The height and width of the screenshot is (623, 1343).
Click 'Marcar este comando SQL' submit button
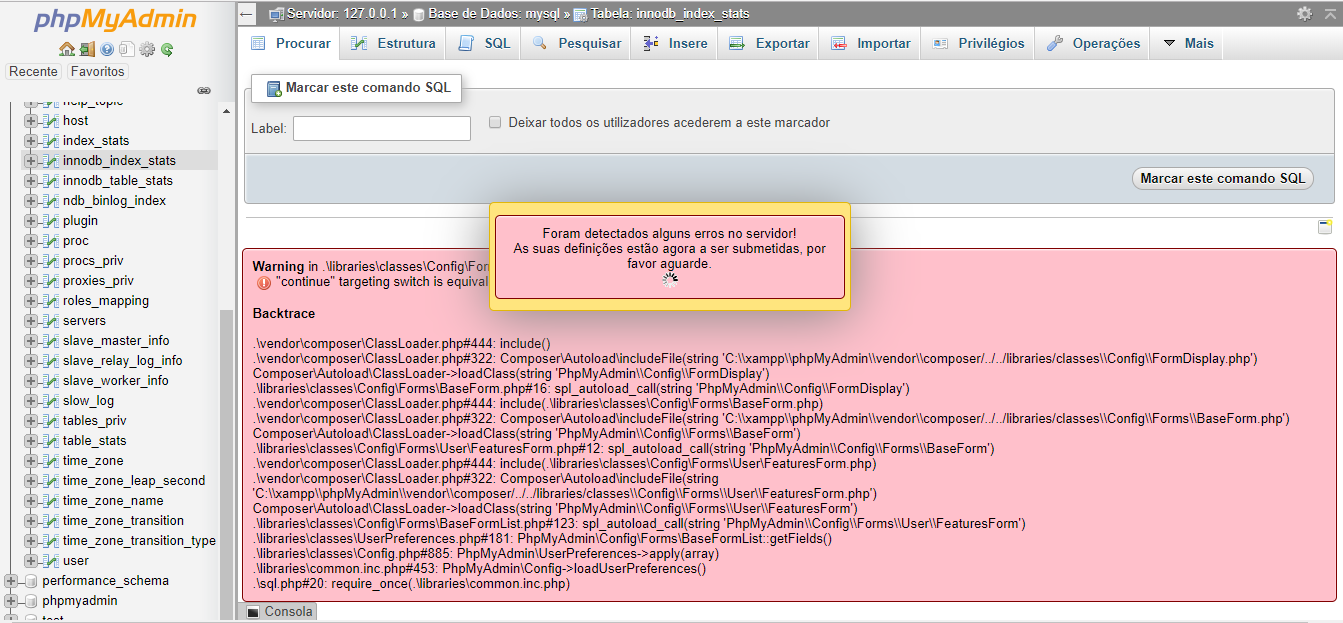[1223, 178]
